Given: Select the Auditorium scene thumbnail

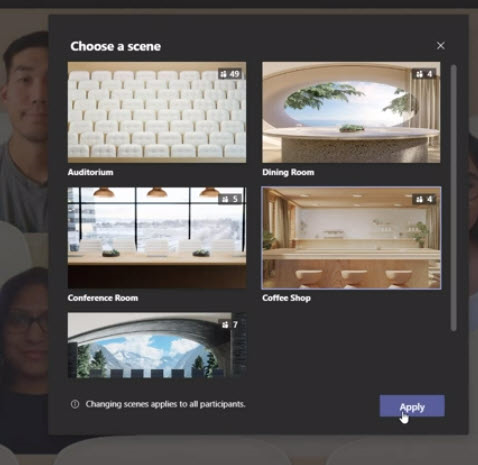Looking at the screenshot, I should tap(157, 112).
